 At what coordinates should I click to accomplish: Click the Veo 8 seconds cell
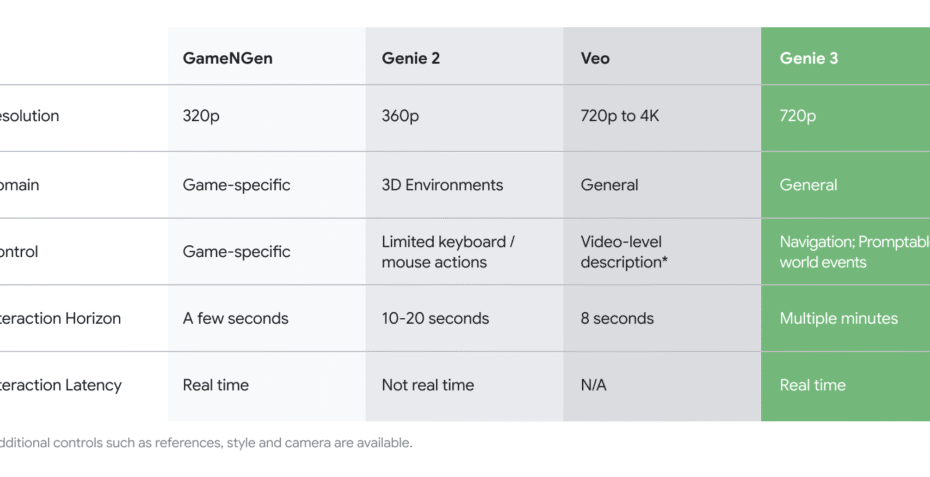tap(662, 318)
